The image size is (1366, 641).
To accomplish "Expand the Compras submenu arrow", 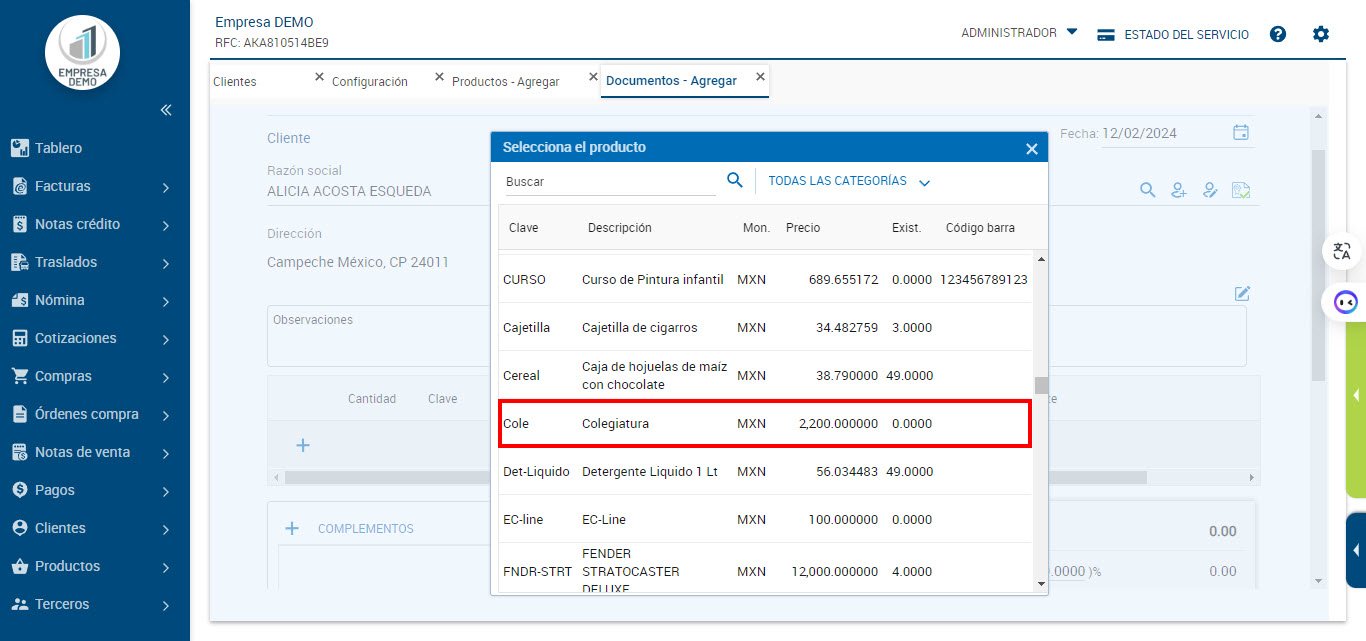I will pos(166,377).
